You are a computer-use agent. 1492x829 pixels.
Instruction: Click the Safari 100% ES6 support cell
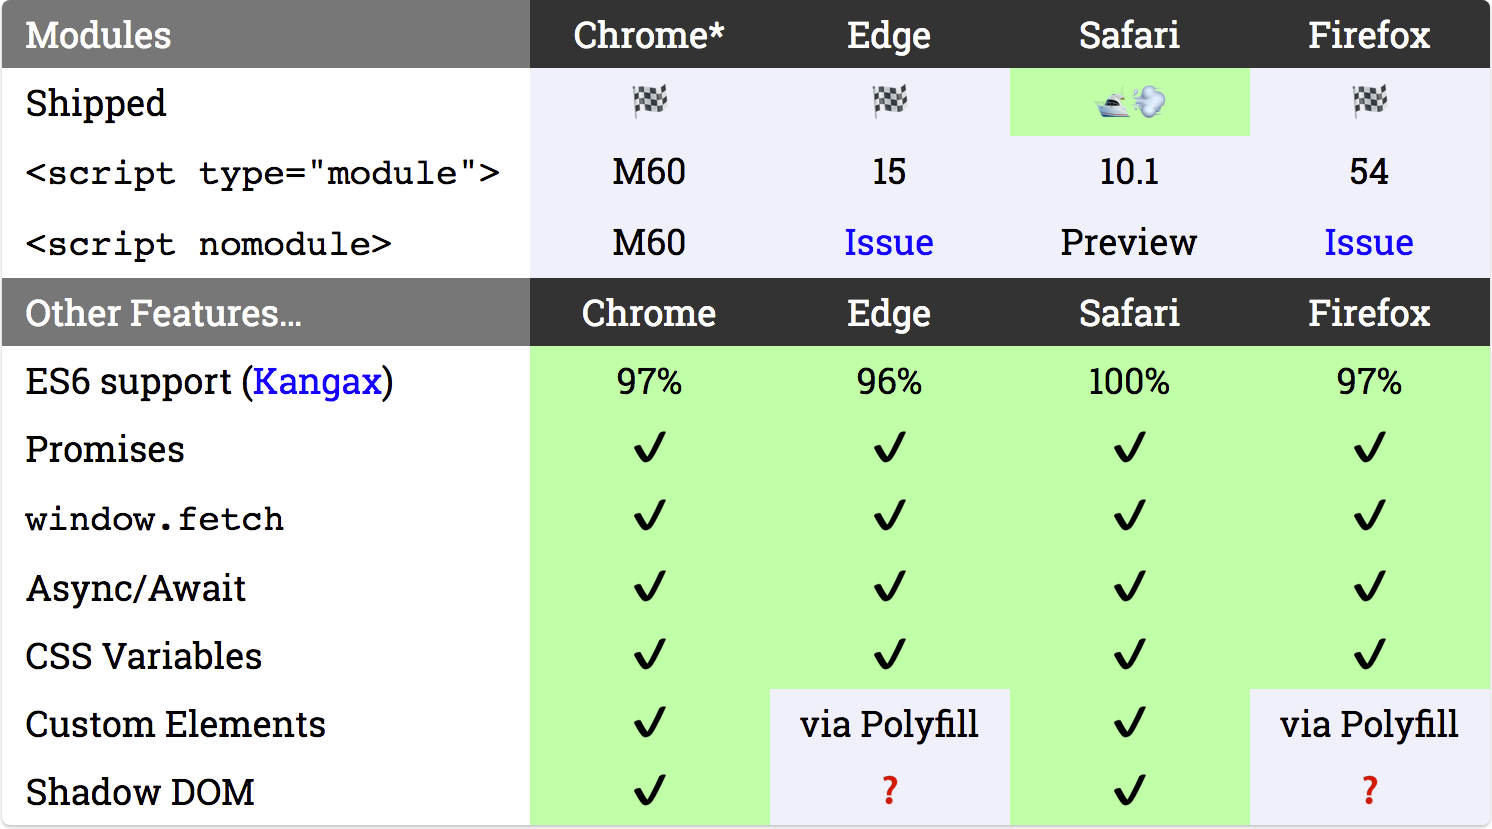click(x=1129, y=382)
